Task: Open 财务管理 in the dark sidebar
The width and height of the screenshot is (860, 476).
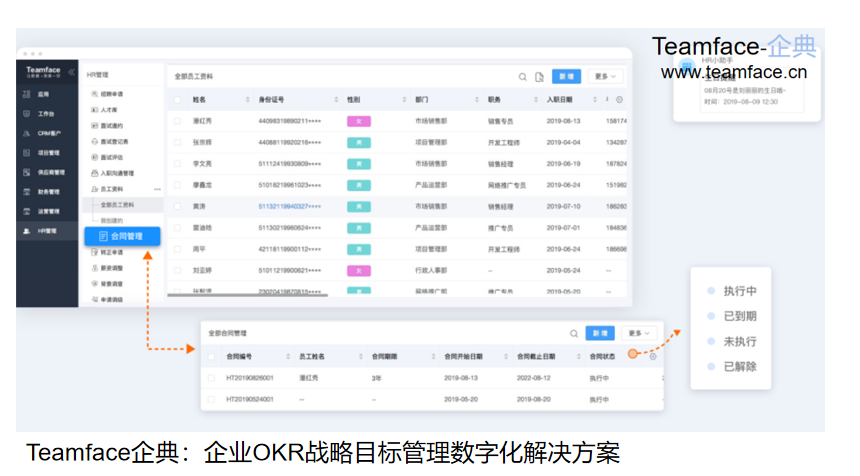Action: [x=47, y=192]
